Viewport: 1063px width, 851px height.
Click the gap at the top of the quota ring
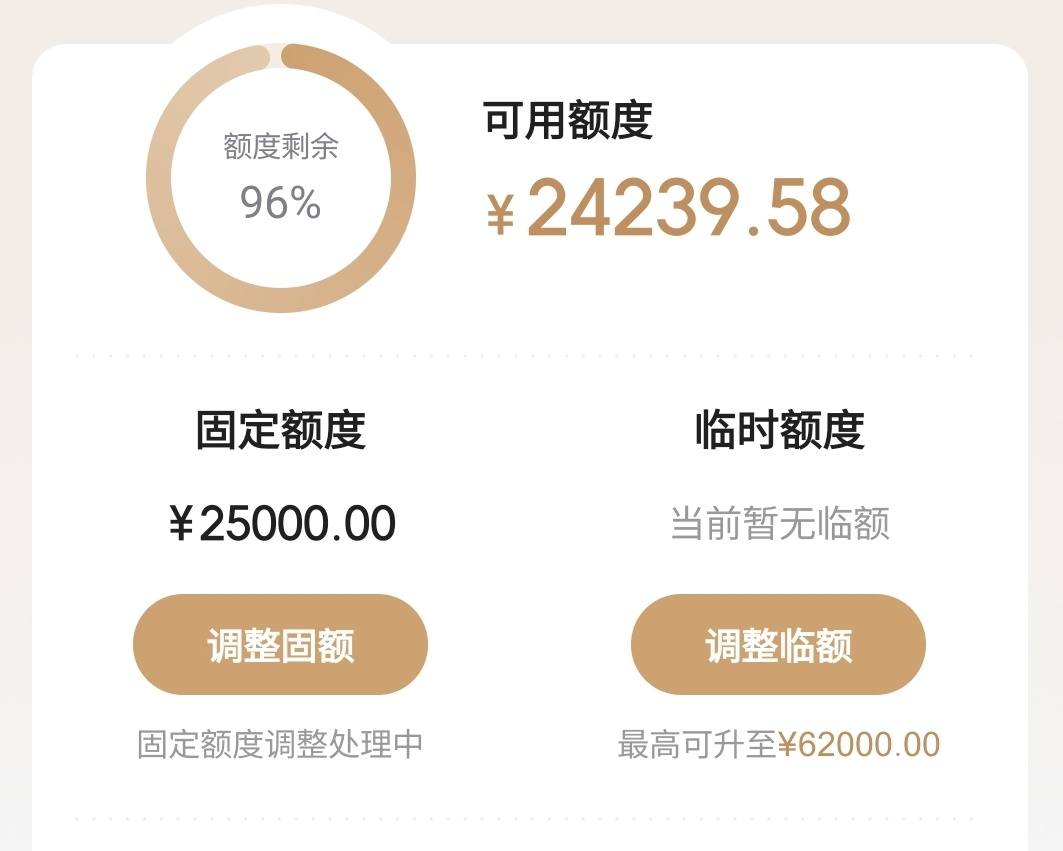pyautogui.click(x=275, y=56)
